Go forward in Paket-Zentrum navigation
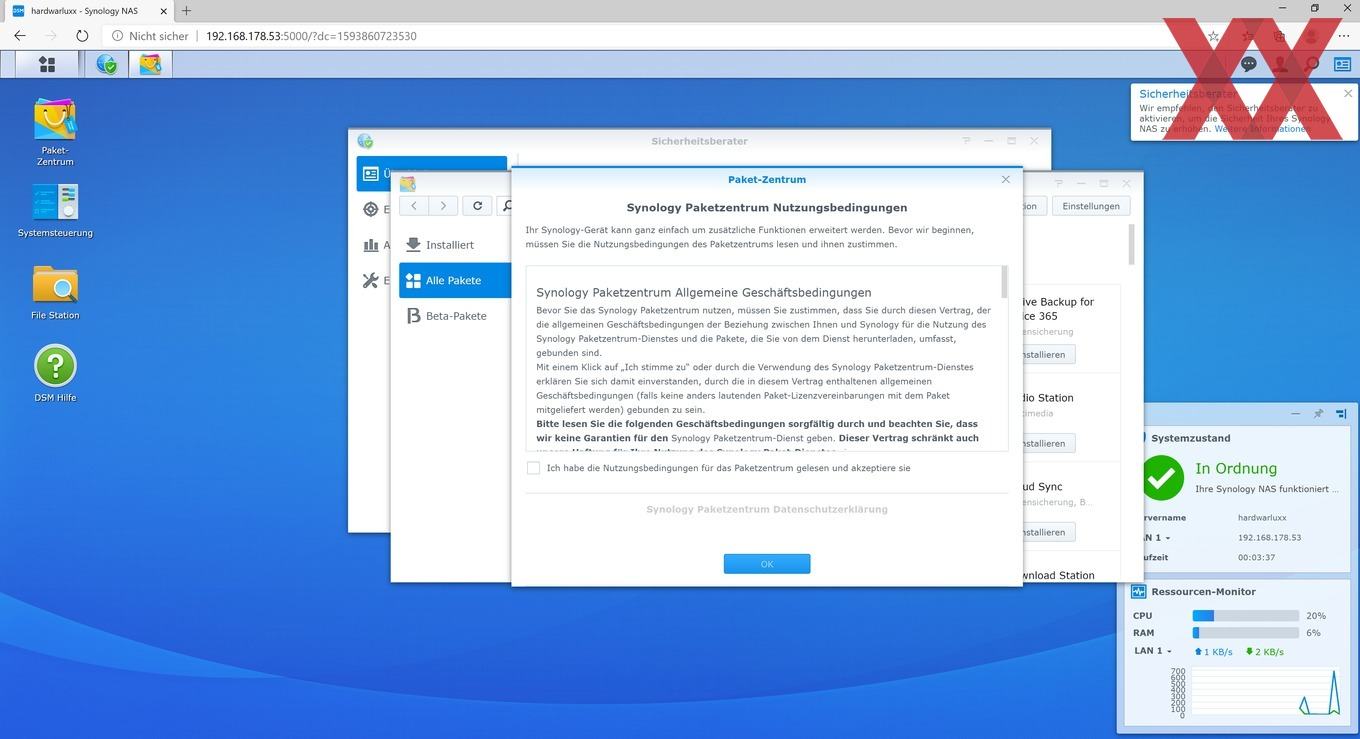1360x739 pixels. 443,205
